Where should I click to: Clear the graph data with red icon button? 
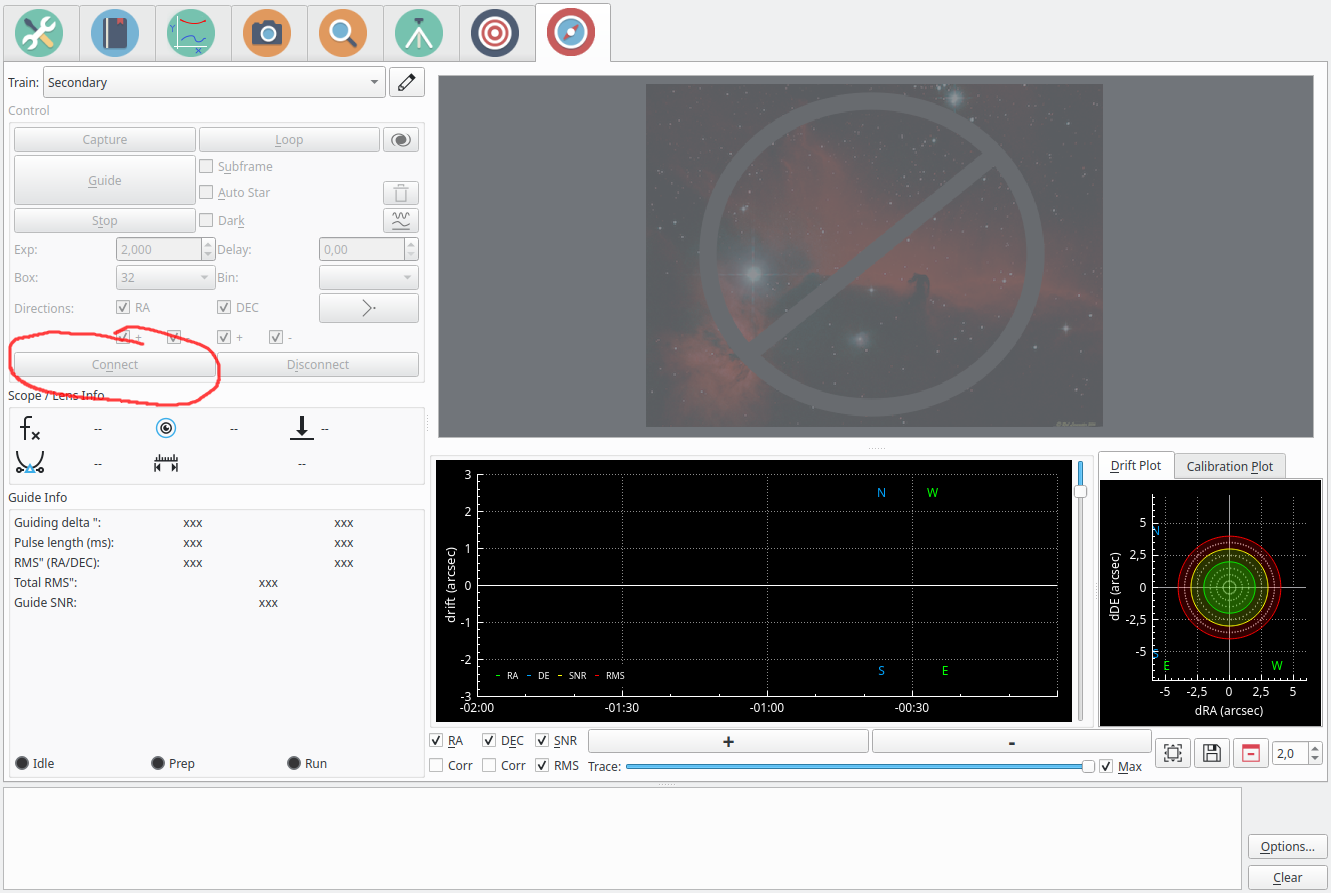1250,753
